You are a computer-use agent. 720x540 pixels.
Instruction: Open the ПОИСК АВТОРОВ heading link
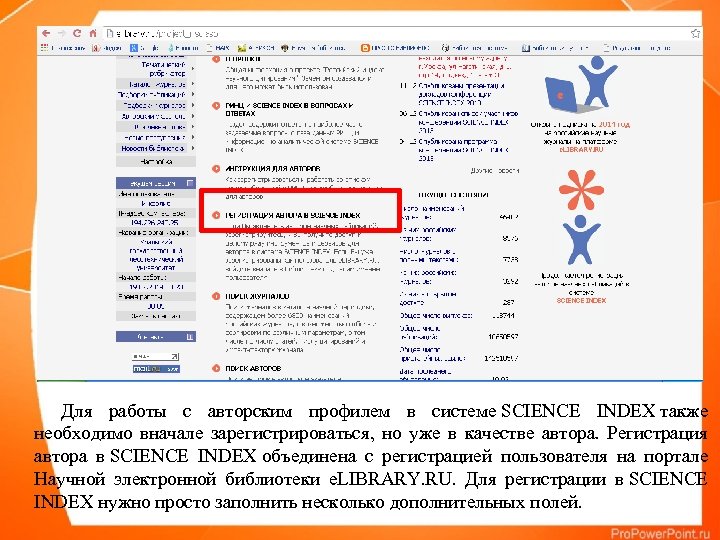(253, 368)
